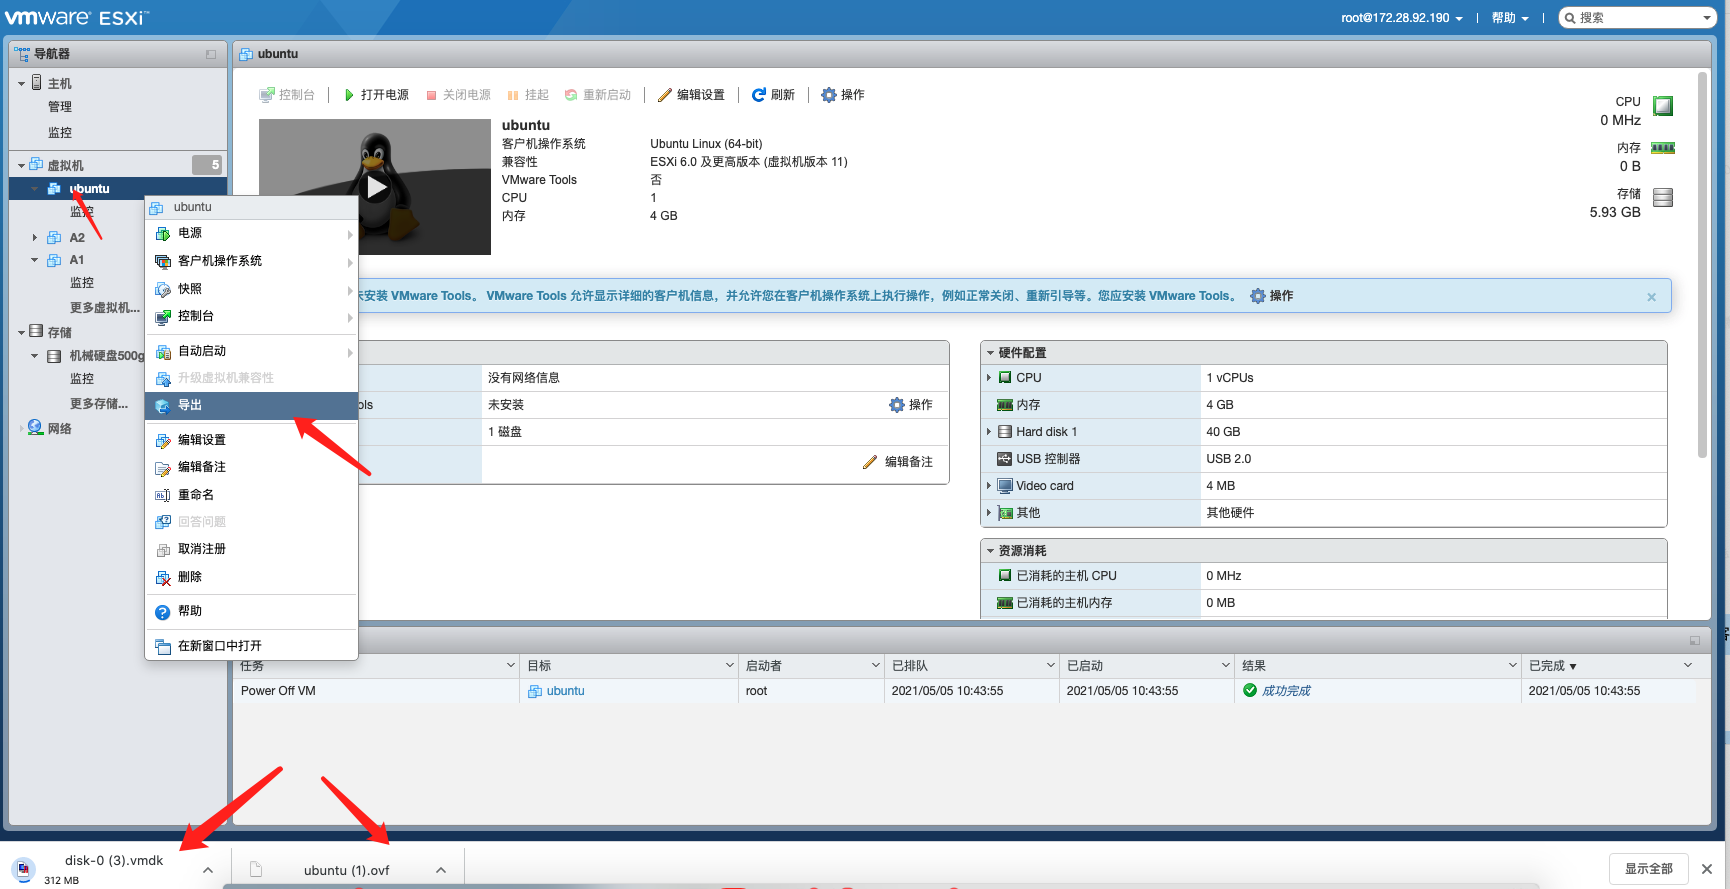Viewport: 1730px width, 889px height.
Task: Select the ubuntu VM in navigator
Action: [89, 189]
